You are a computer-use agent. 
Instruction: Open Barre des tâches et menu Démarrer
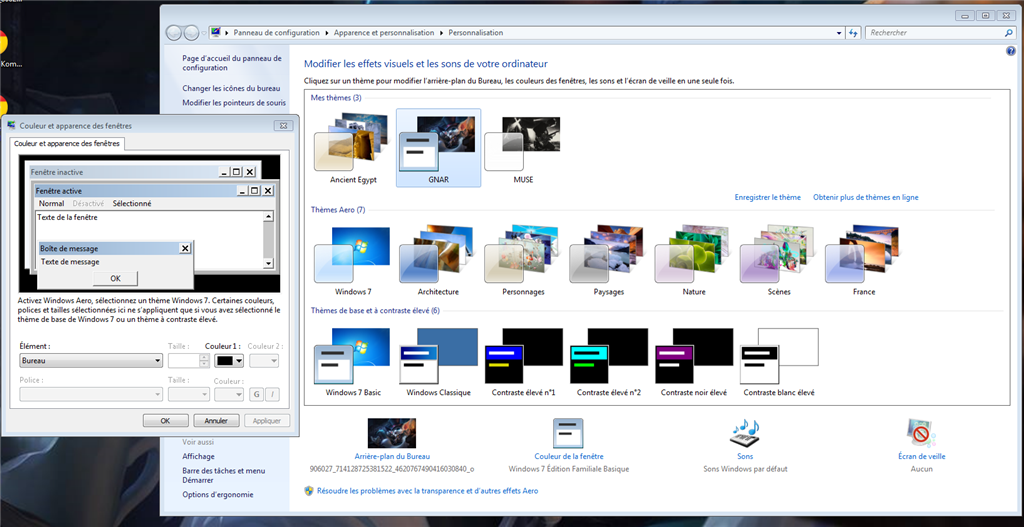coord(224,475)
